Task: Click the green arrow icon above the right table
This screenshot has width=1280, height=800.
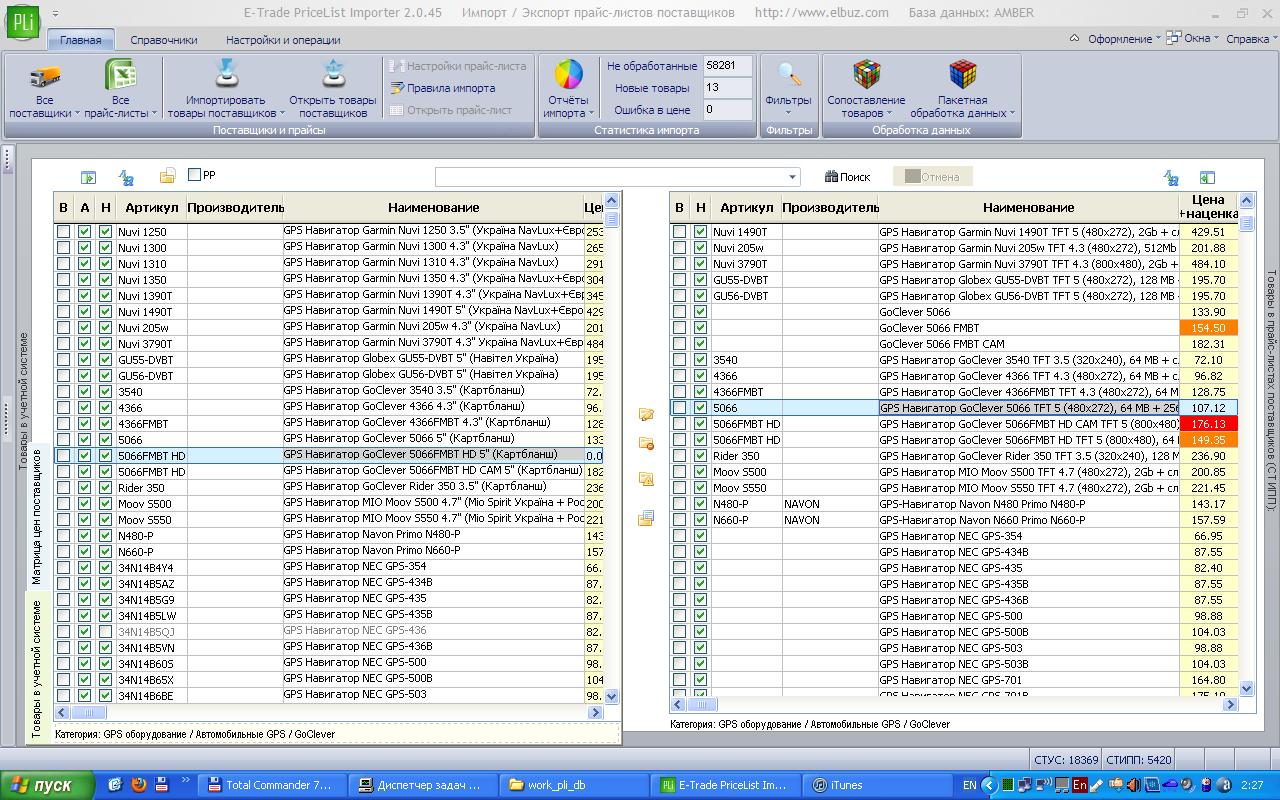Action: click(x=1207, y=177)
